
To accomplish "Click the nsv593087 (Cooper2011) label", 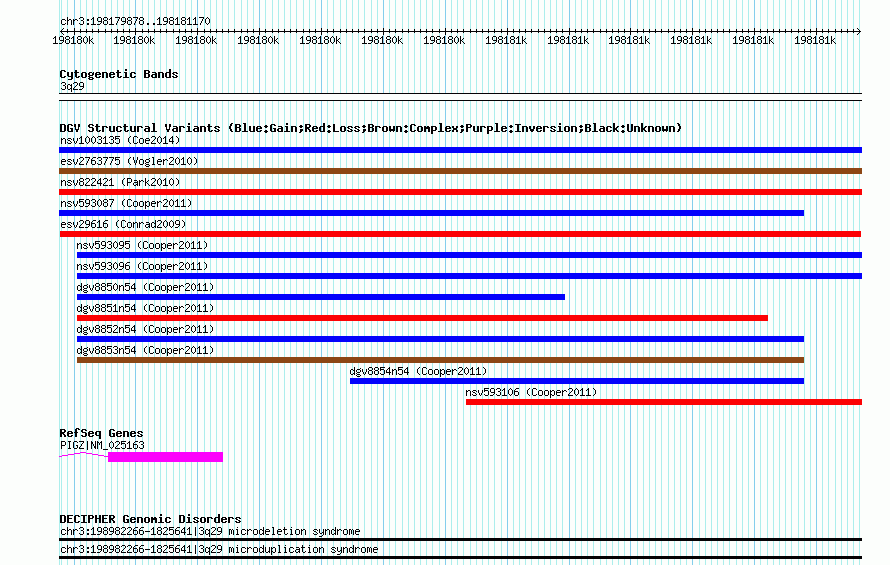I will (126, 203).
